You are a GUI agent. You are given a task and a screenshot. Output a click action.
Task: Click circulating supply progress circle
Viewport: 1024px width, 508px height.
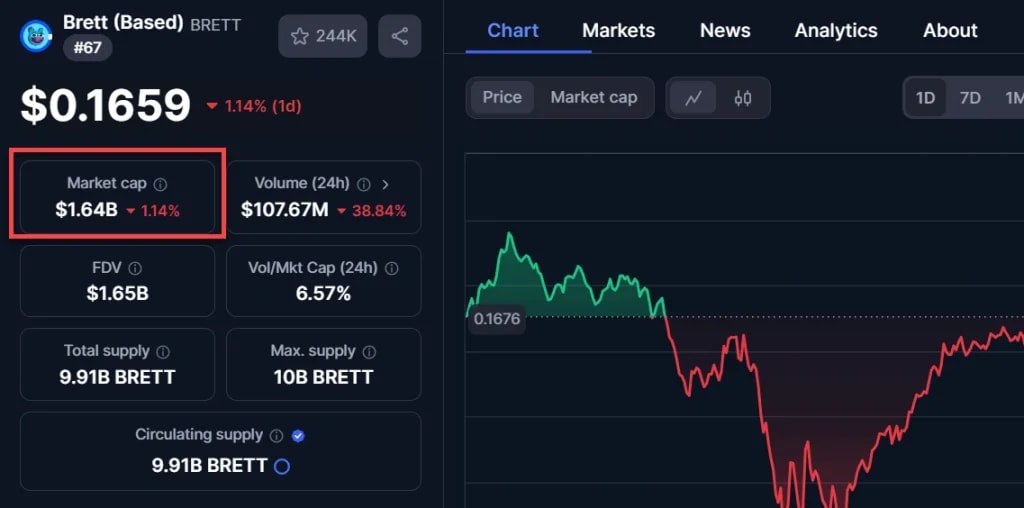pyautogui.click(x=282, y=466)
